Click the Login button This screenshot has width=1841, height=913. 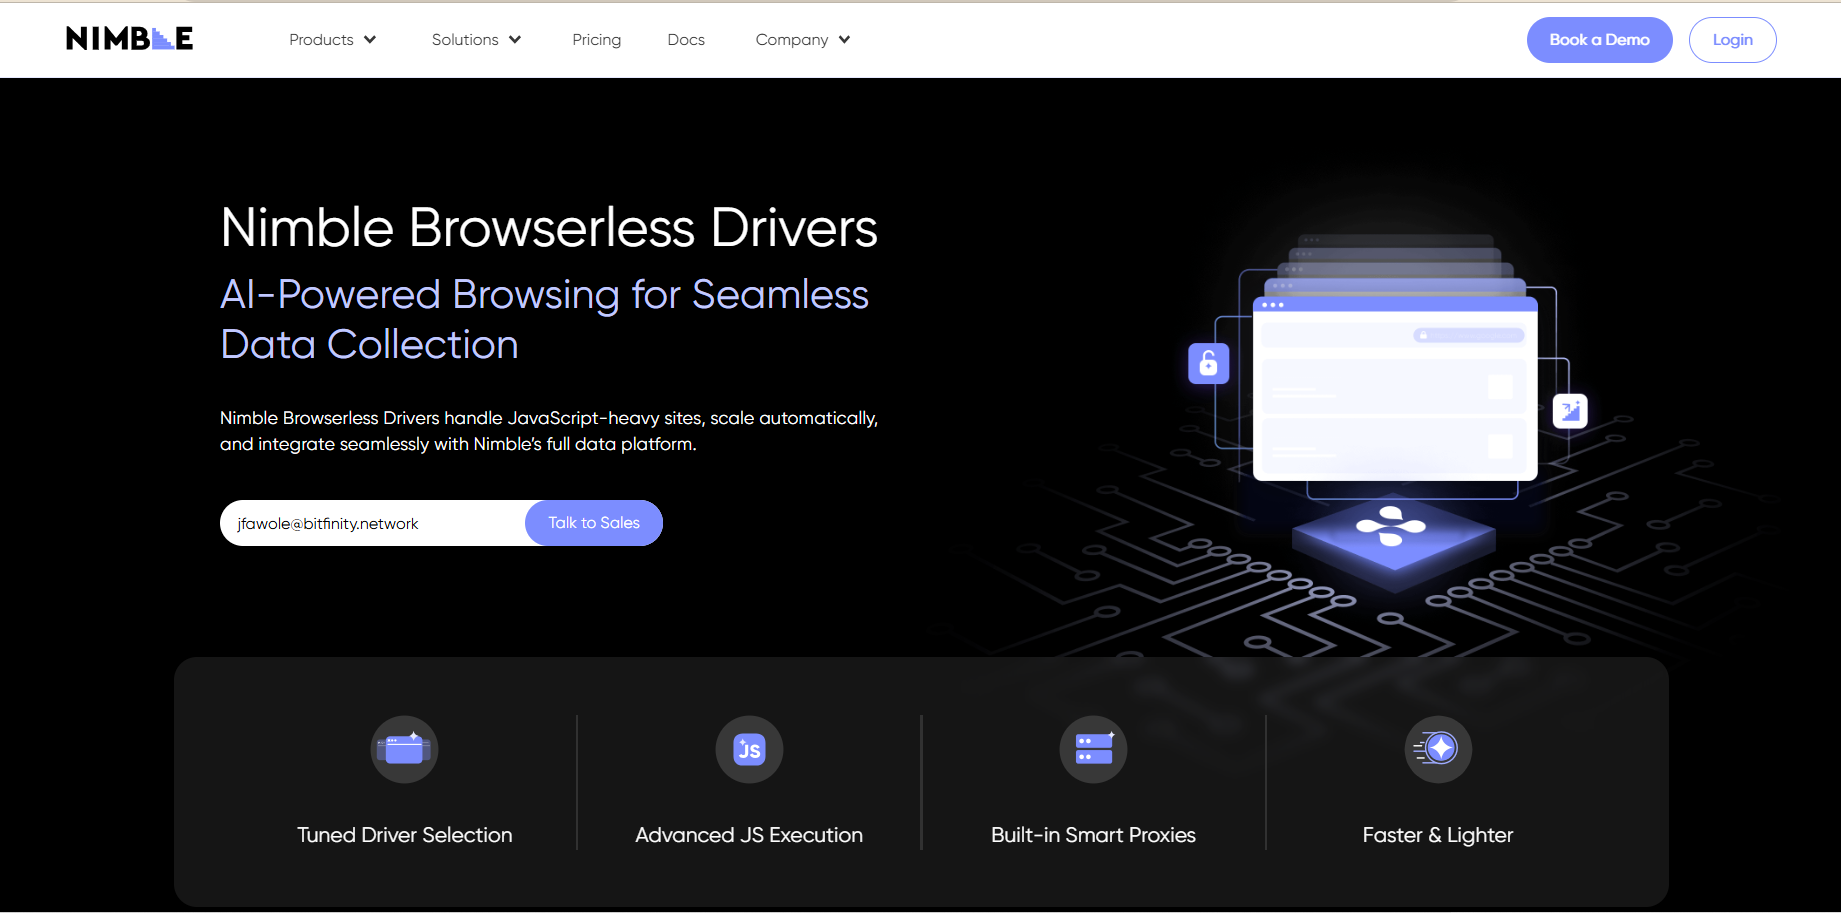pos(1732,40)
